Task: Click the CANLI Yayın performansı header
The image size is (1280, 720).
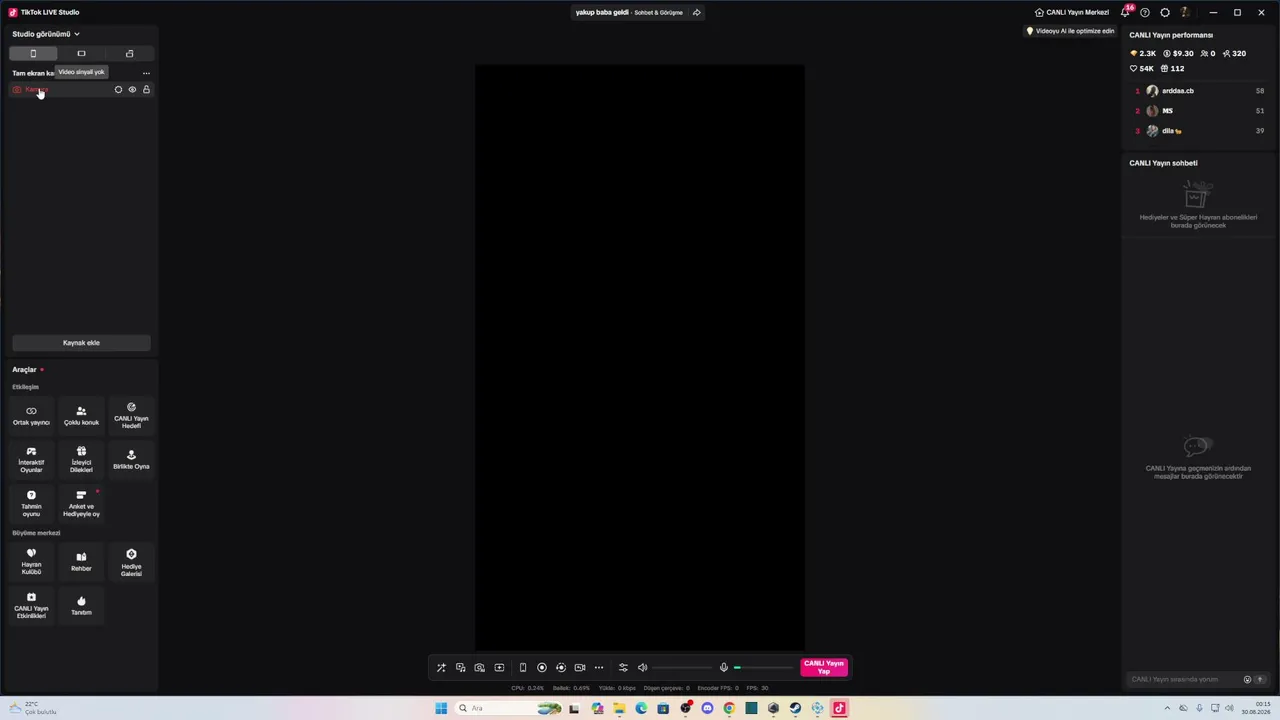Action: 1171,35
